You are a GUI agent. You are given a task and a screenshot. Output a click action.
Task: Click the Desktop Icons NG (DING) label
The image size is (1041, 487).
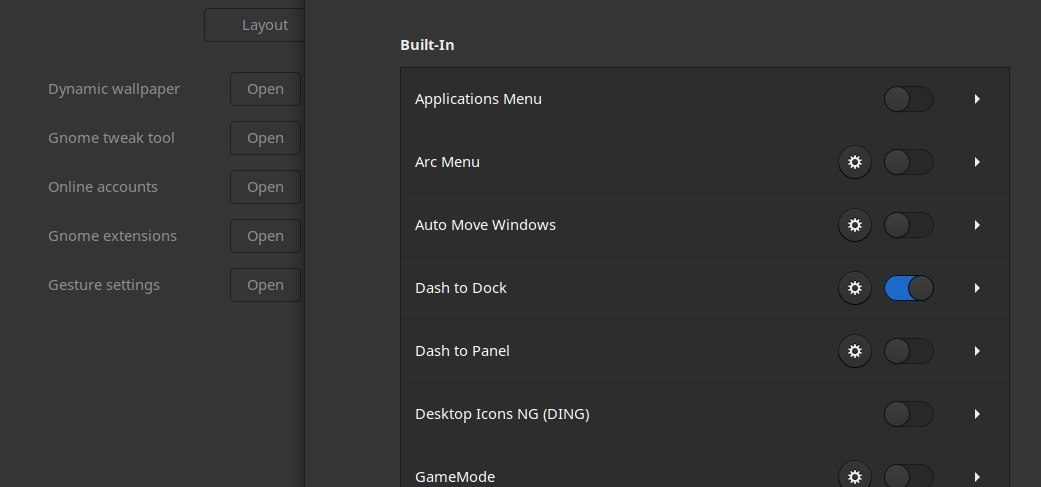coord(502,414)
